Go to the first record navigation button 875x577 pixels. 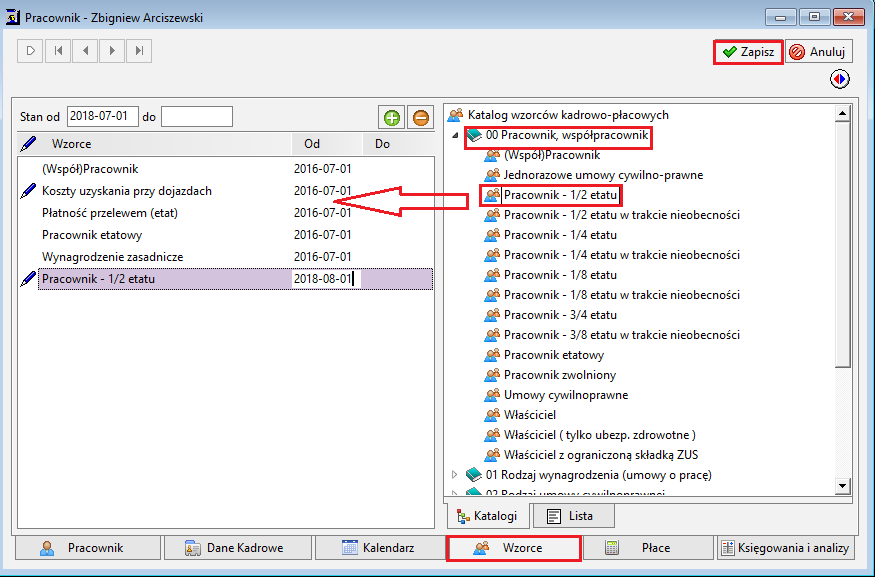[58, 51]
